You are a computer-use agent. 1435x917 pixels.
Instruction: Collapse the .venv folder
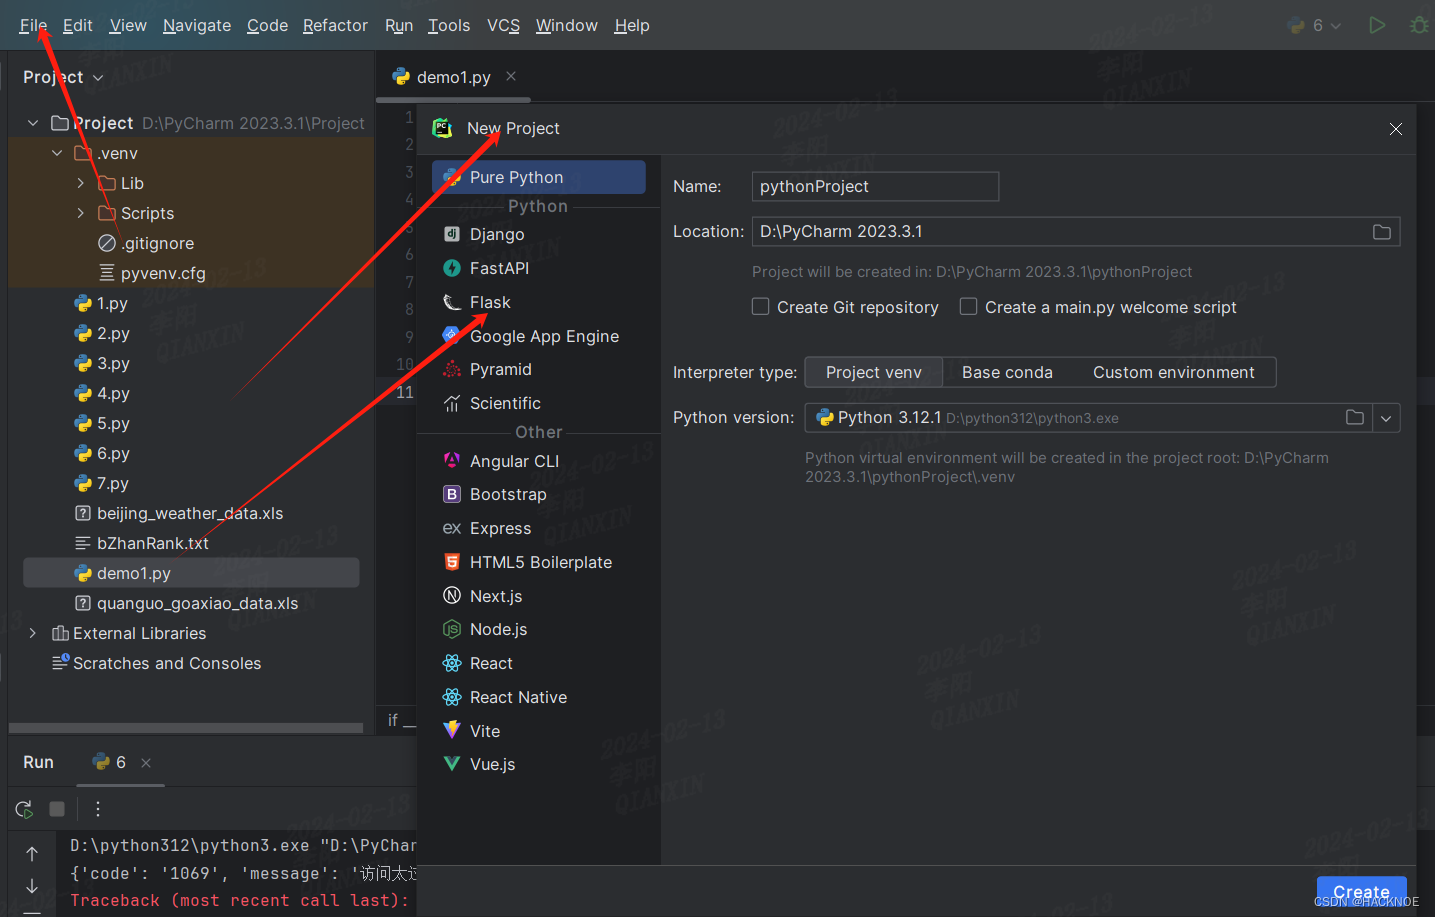[57, 153]
